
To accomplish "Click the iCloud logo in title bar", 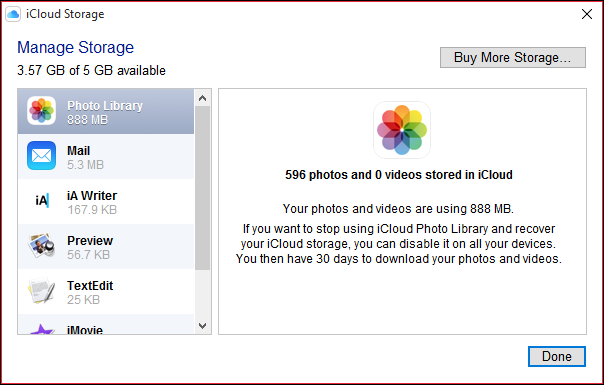I will coord(13,14).
